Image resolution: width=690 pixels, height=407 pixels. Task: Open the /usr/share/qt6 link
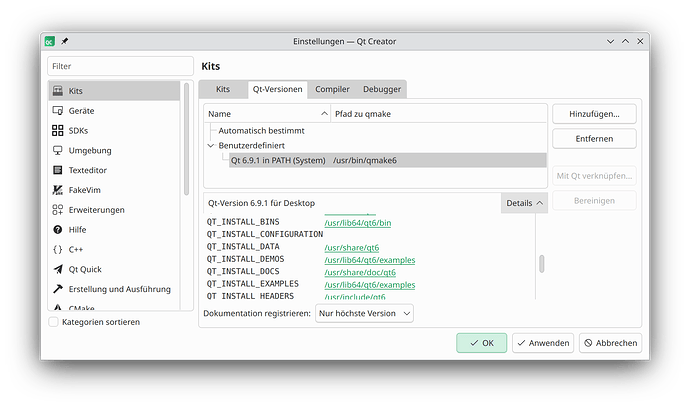pyautogui.click(x=352, y=248)
